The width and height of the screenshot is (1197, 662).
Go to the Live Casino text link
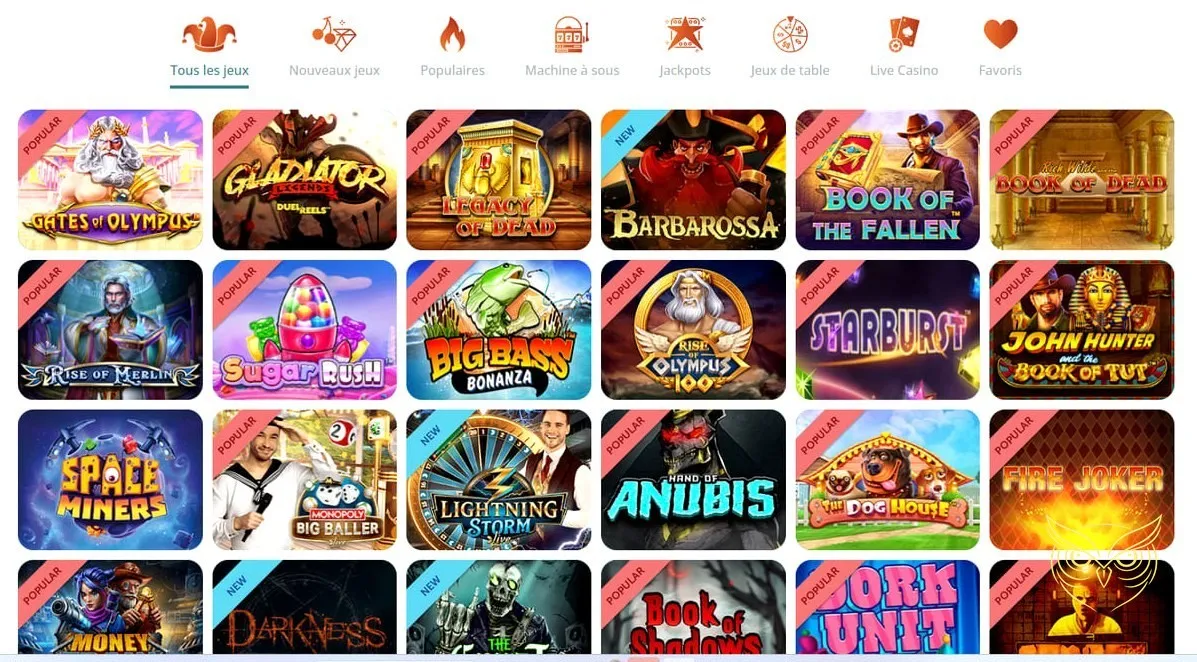pos(904,70)
